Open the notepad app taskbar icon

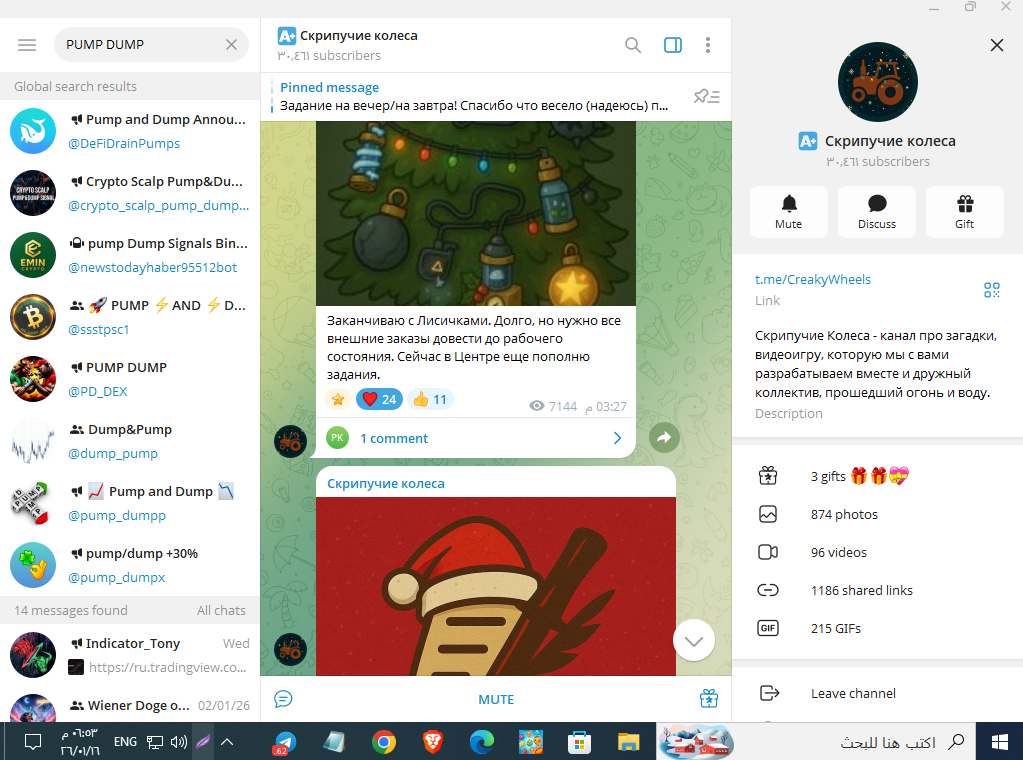335,742
